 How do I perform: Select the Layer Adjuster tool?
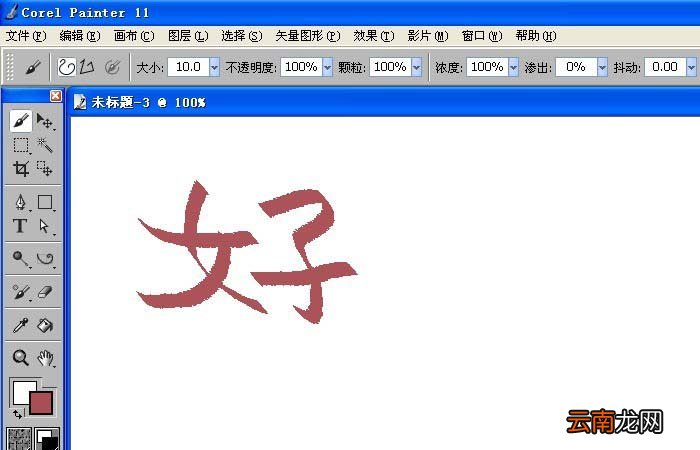click(x=45, y=121)
